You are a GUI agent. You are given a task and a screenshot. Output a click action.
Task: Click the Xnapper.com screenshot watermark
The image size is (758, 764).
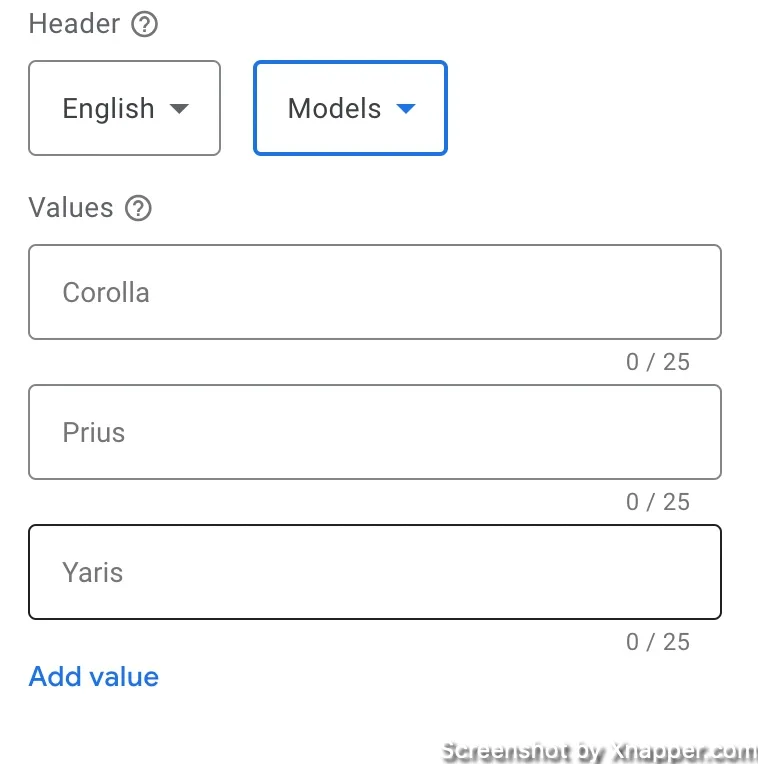point(599,751)
